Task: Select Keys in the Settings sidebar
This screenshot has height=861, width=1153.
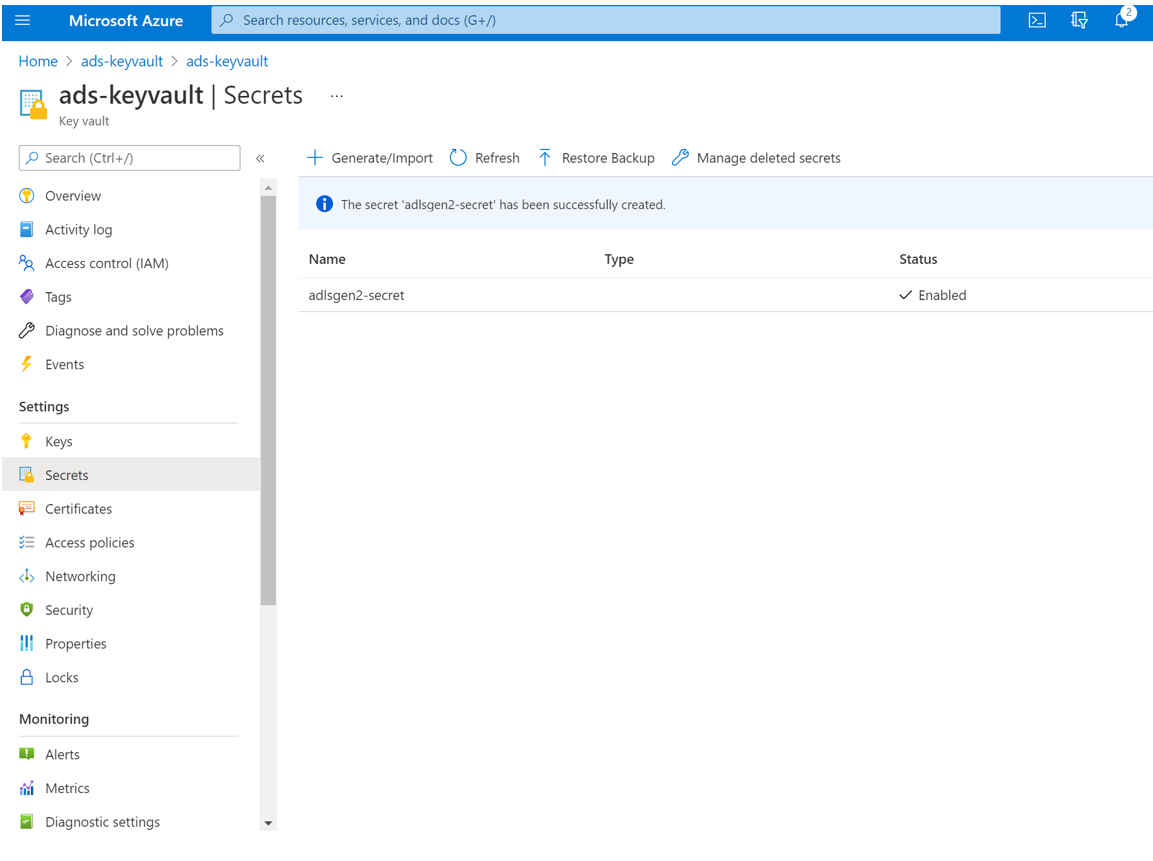Action: click(58, 440)
